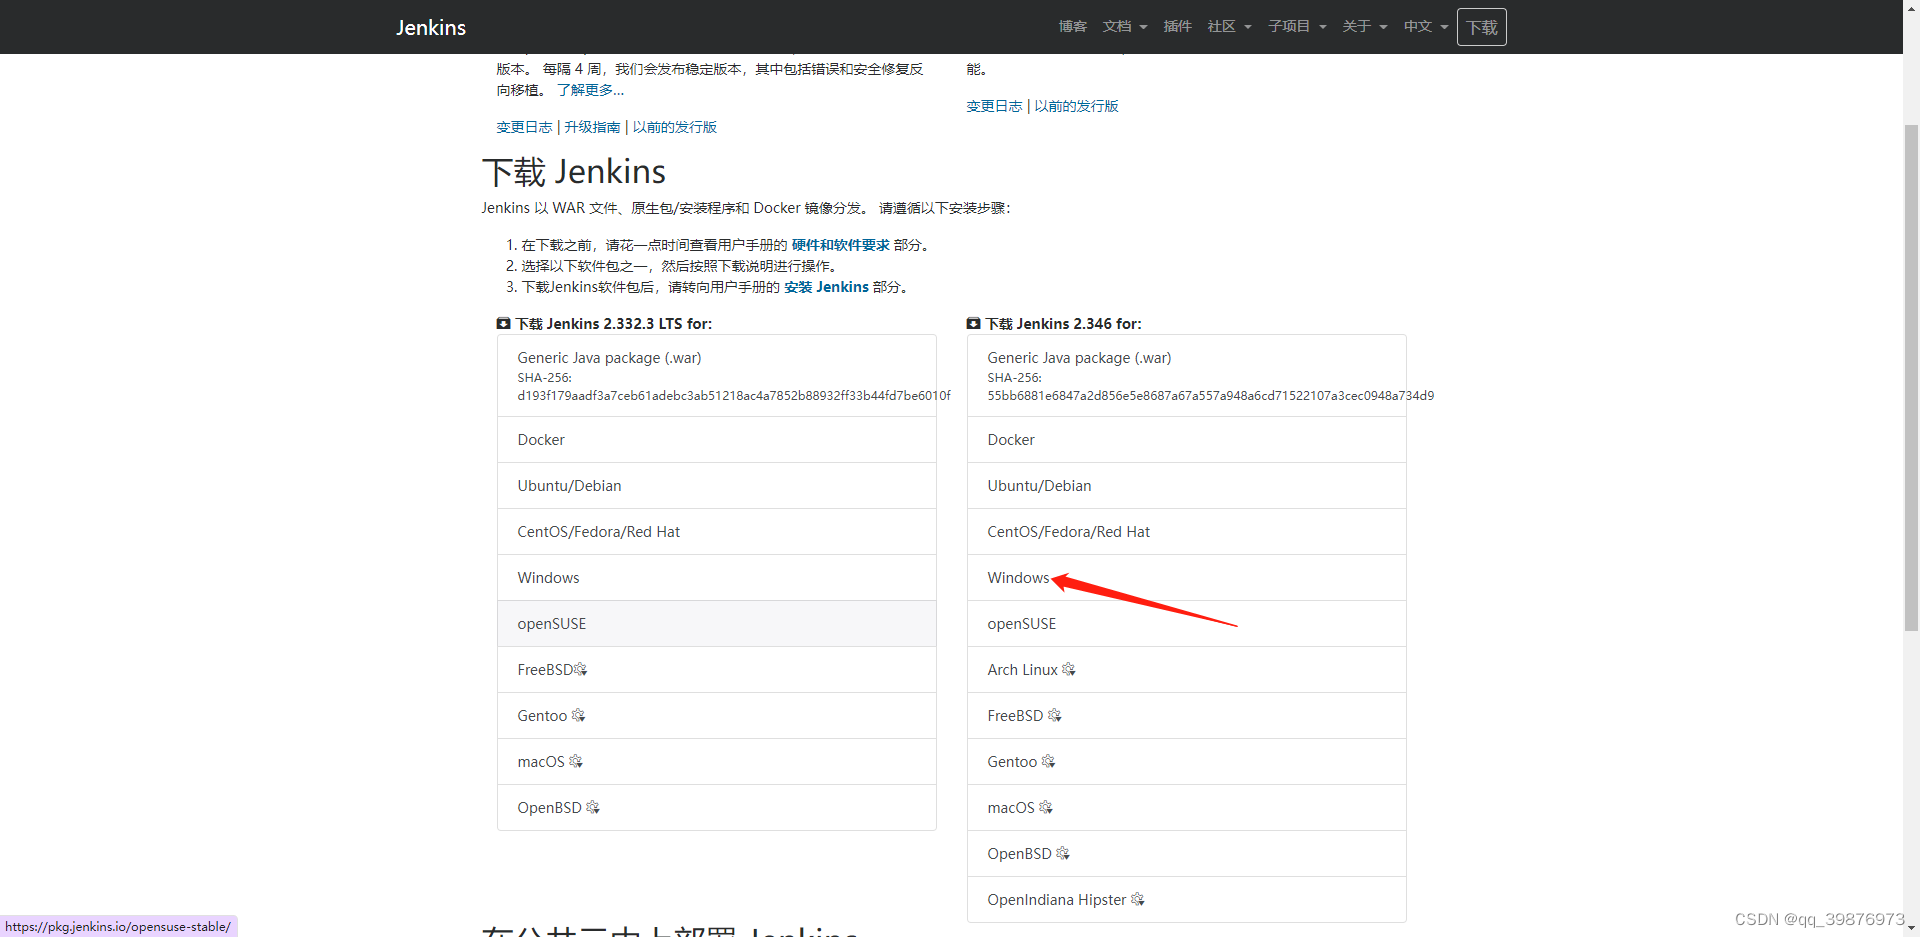1920x937 pixels.
Task: Click third-party icon next to LTS macOS
Action: point(576,761)
